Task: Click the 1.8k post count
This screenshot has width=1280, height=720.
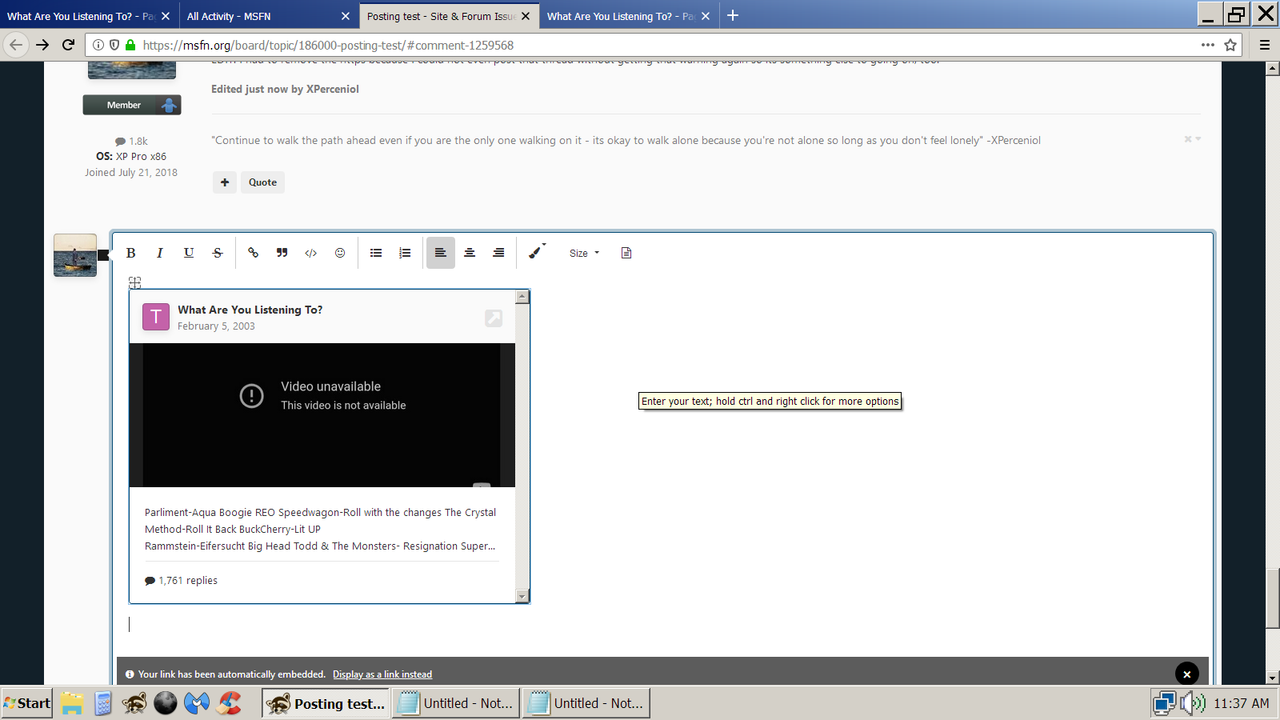Action: (131, 141)
